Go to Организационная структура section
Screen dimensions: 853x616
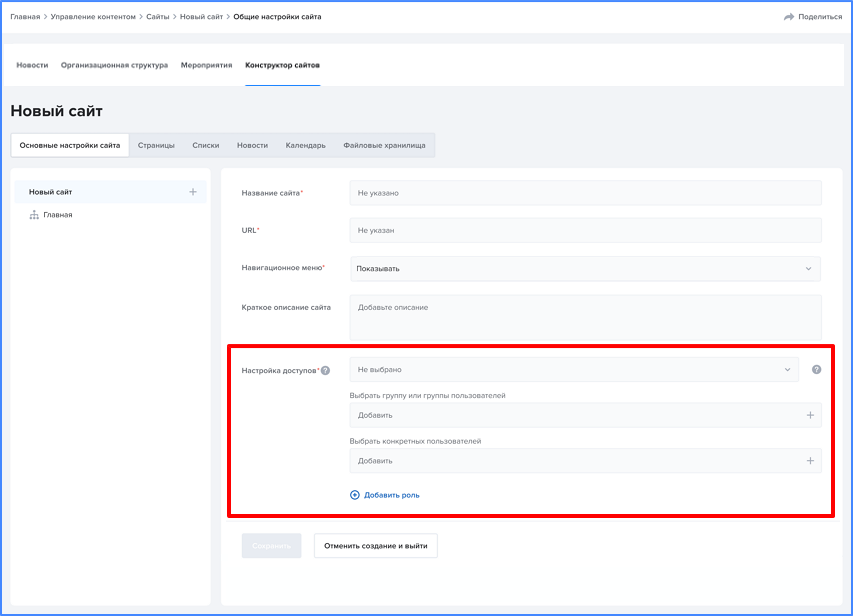coord(114,65)
